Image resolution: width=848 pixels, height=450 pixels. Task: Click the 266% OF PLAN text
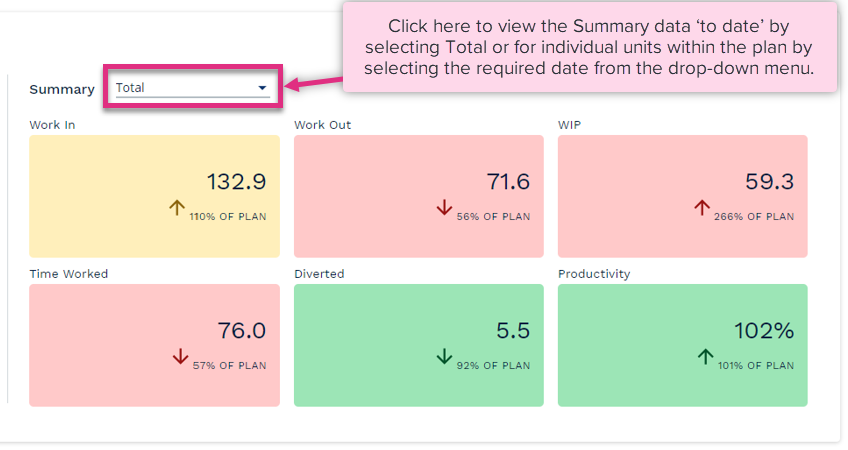754,216
